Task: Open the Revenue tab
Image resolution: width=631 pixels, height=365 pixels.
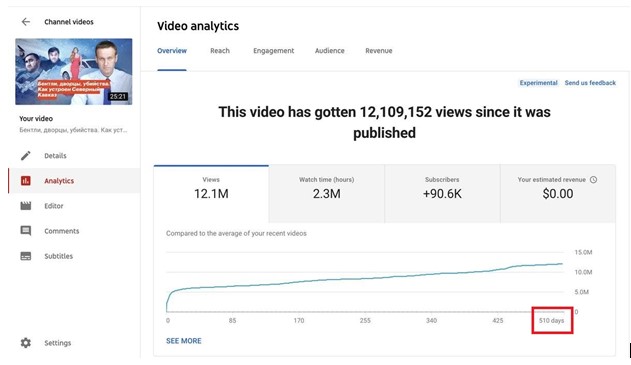Action: [379, 51]
